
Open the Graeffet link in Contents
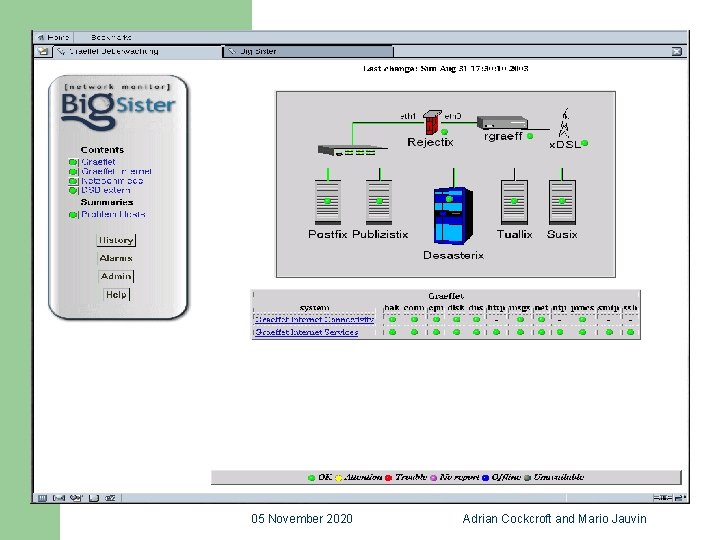[98, 162]
